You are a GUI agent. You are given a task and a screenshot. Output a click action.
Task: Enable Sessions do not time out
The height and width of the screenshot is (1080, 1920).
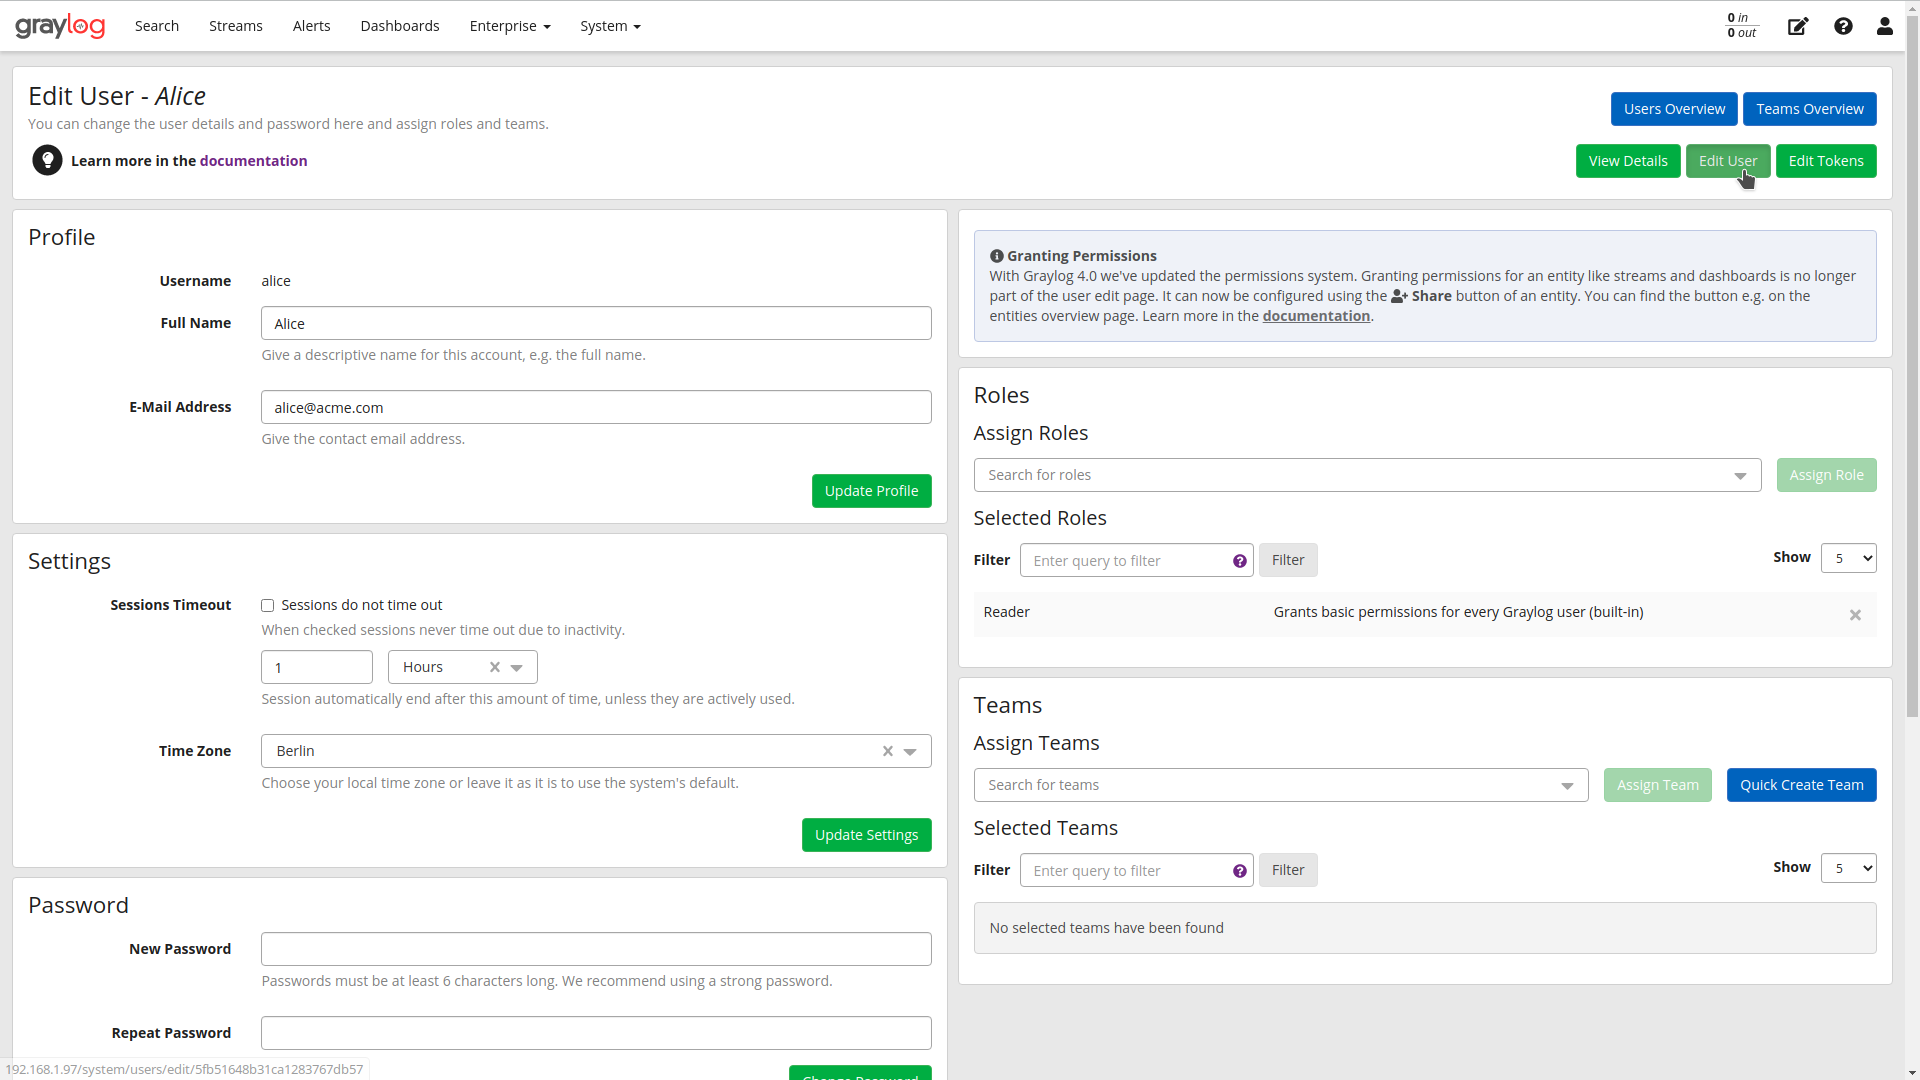tap(268, 605)
